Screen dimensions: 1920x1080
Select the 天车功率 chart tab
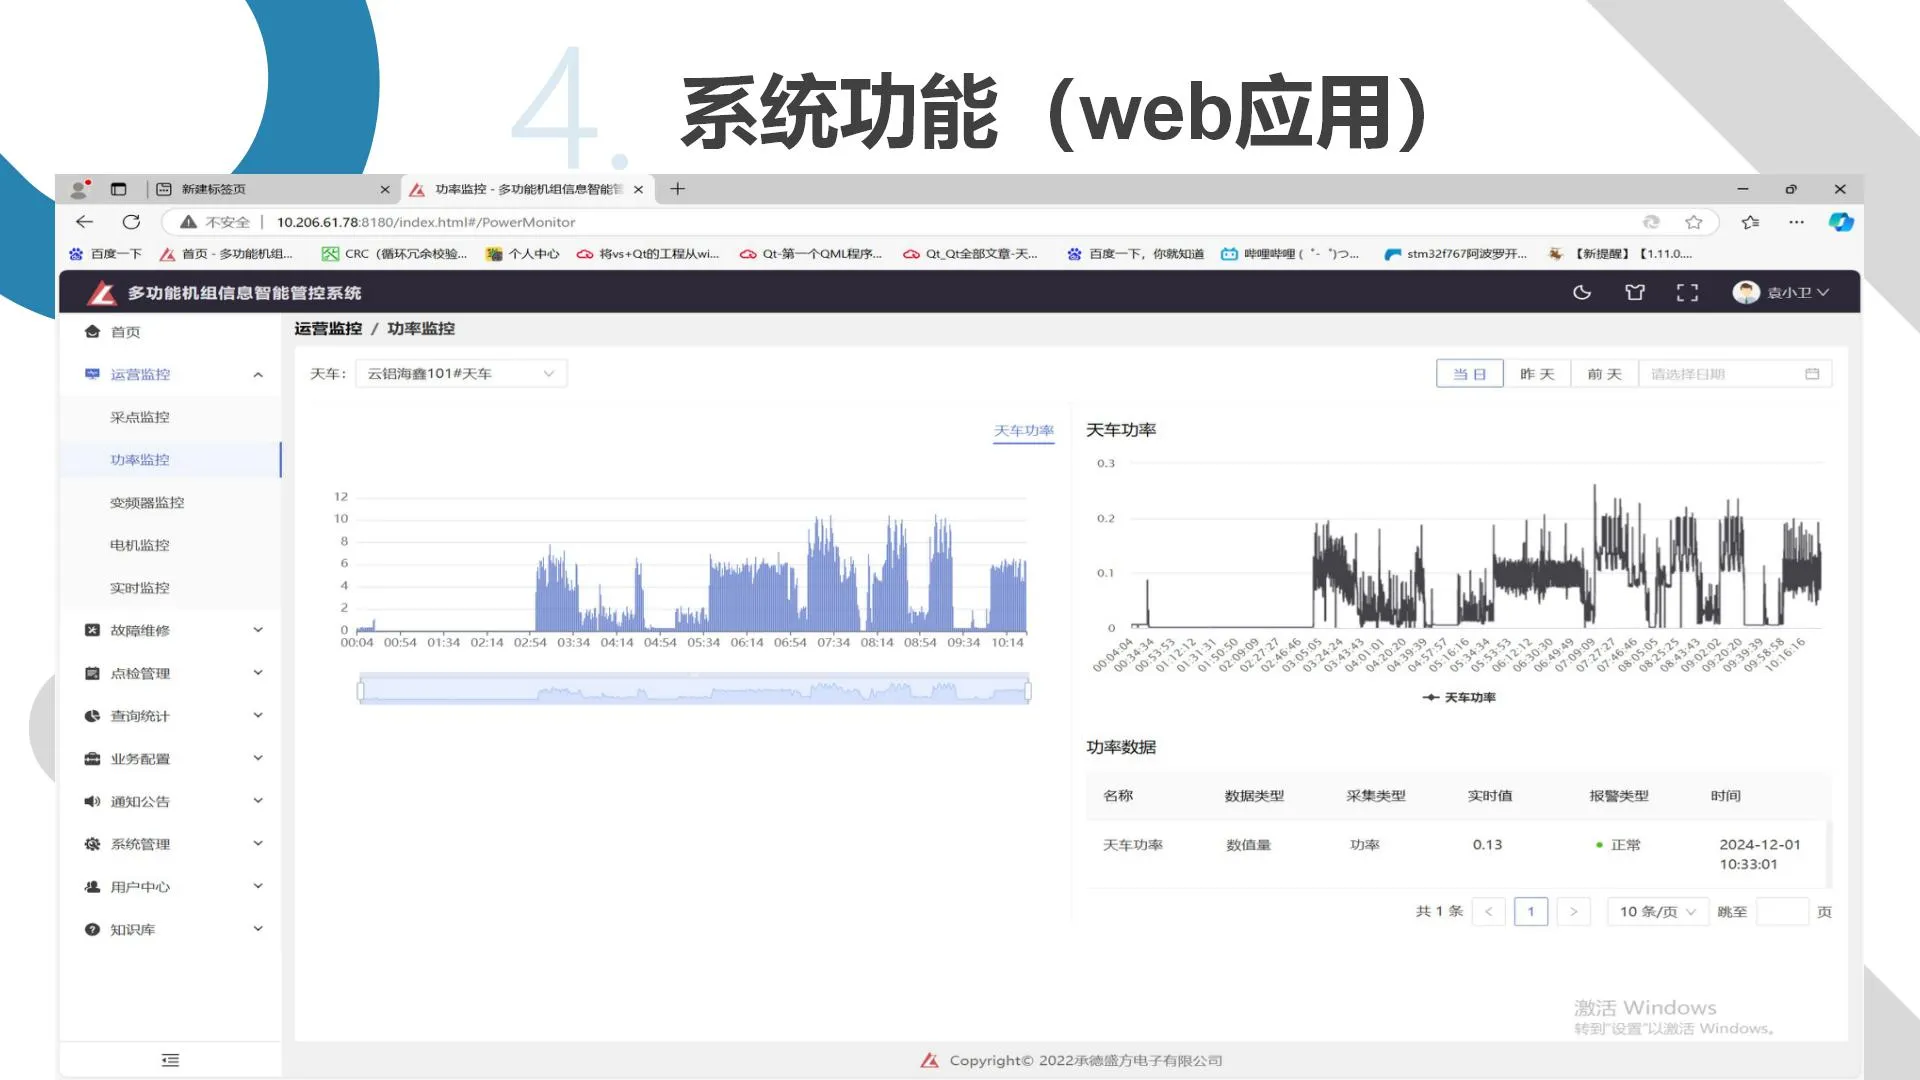click(x=1024, y=431)
